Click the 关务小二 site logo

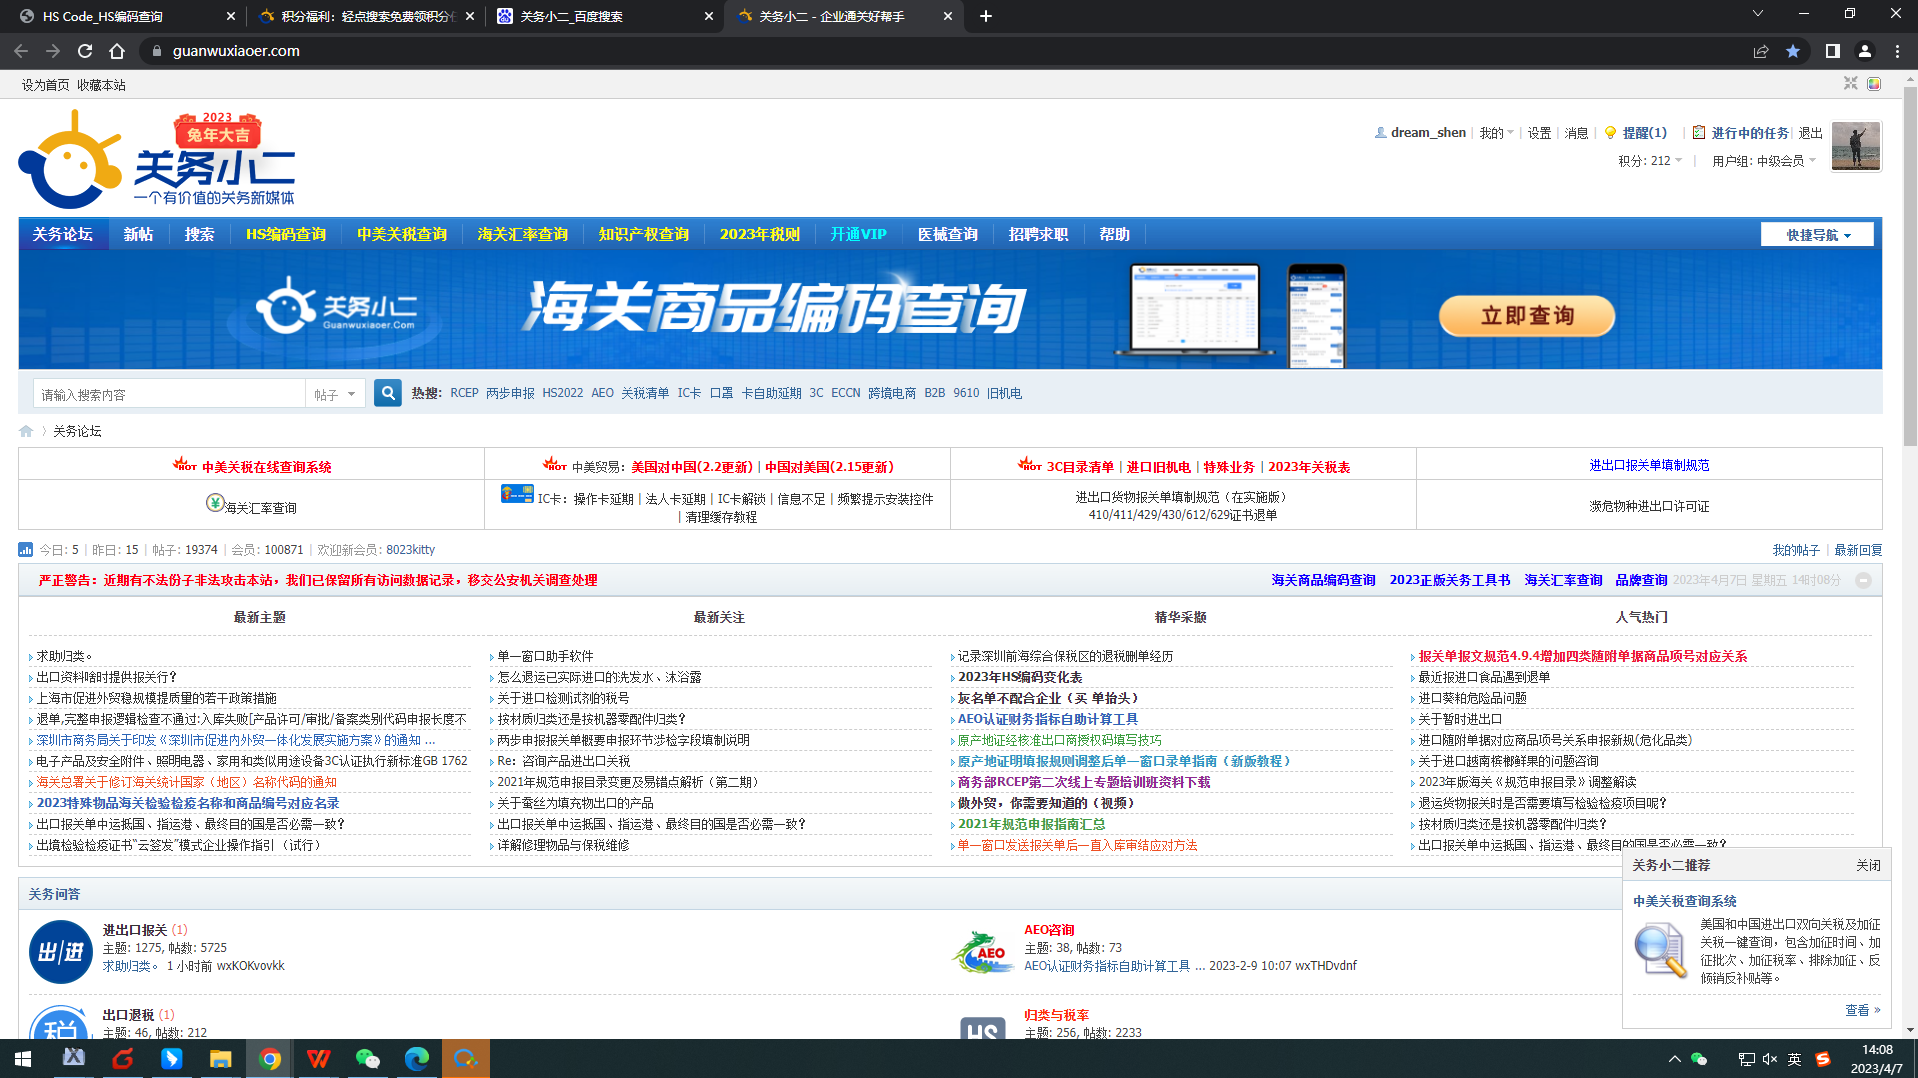[x=157, y=160]
